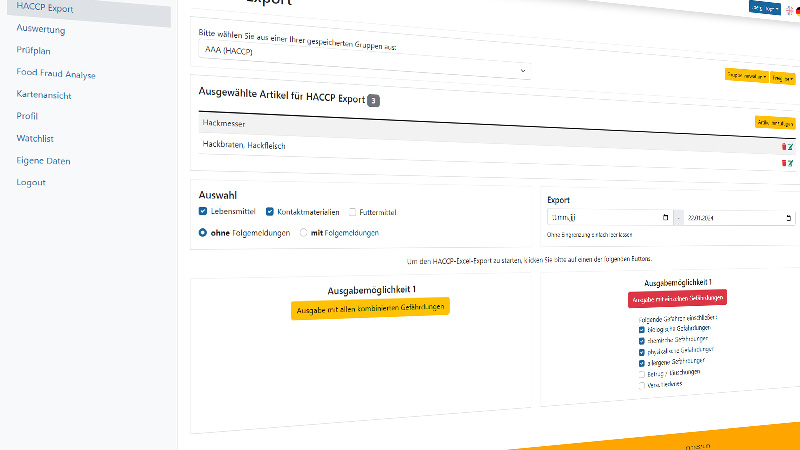The image size is (800, 450).
Task: Open Watchlist in the sidebar
Action: pos(35,138)
